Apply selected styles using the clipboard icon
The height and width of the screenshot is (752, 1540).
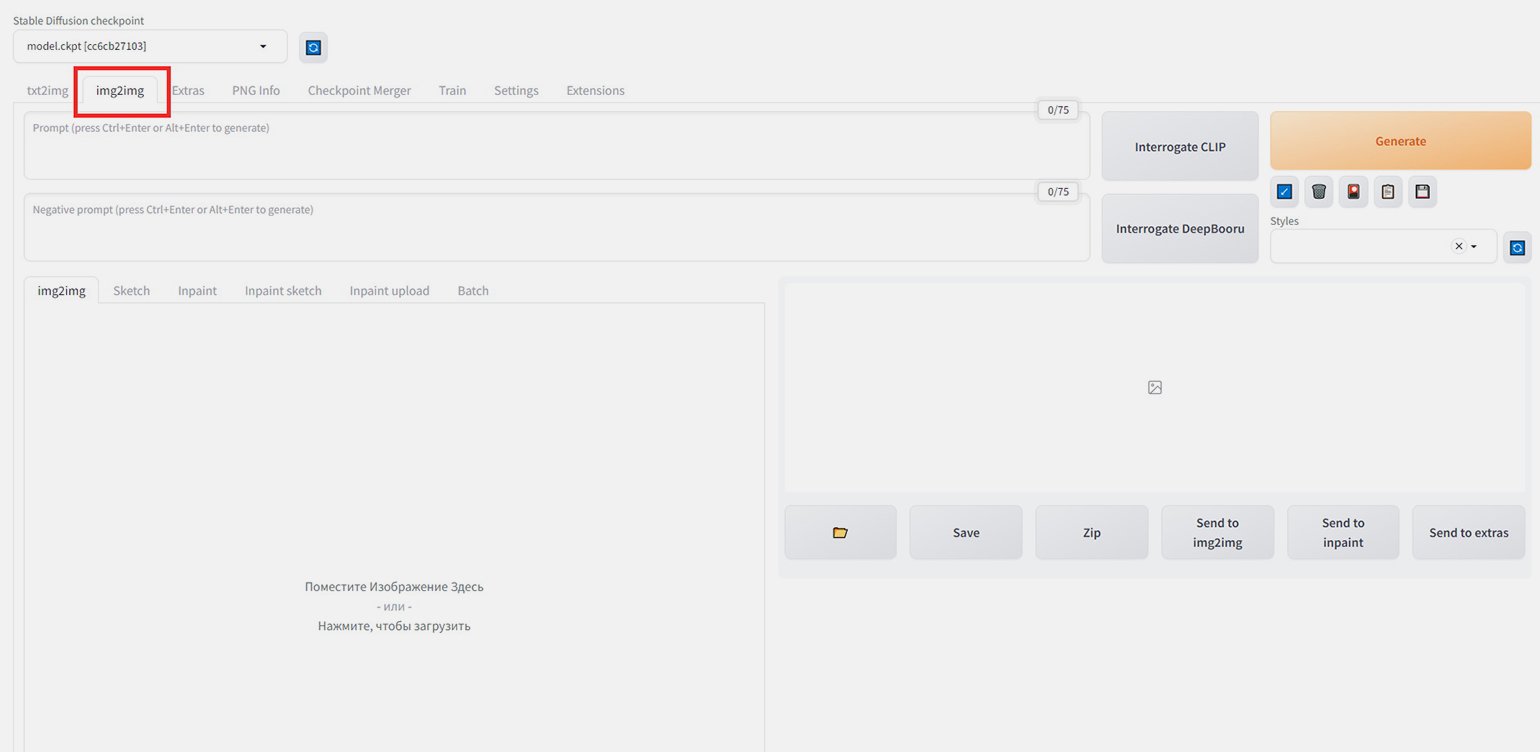(1388, 192)
